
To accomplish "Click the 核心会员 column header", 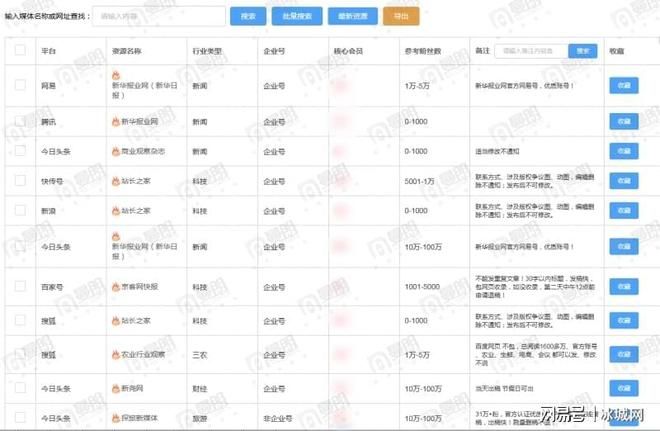I will [x=348, y=51].
